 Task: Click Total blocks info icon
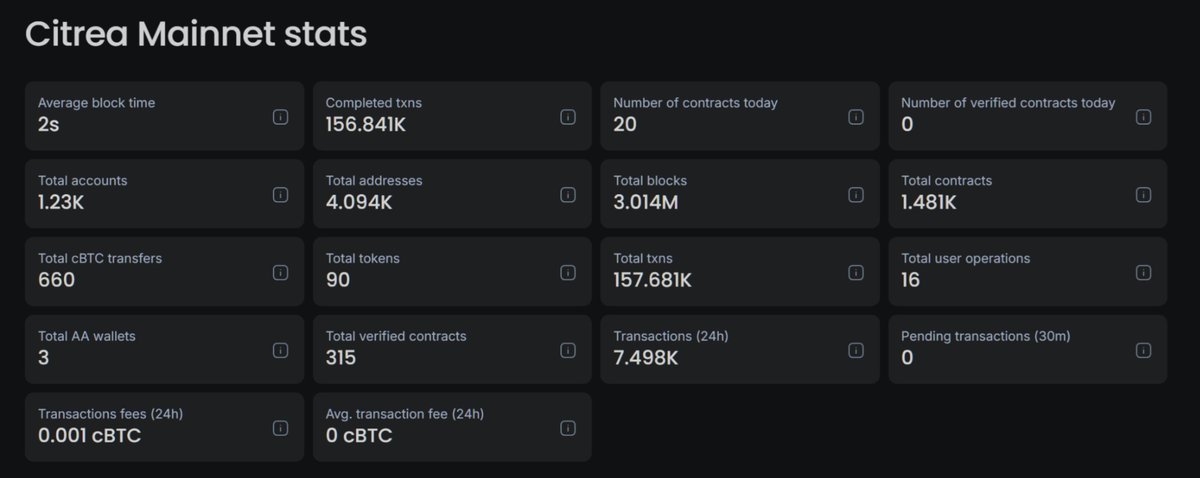tap(856, 194)
